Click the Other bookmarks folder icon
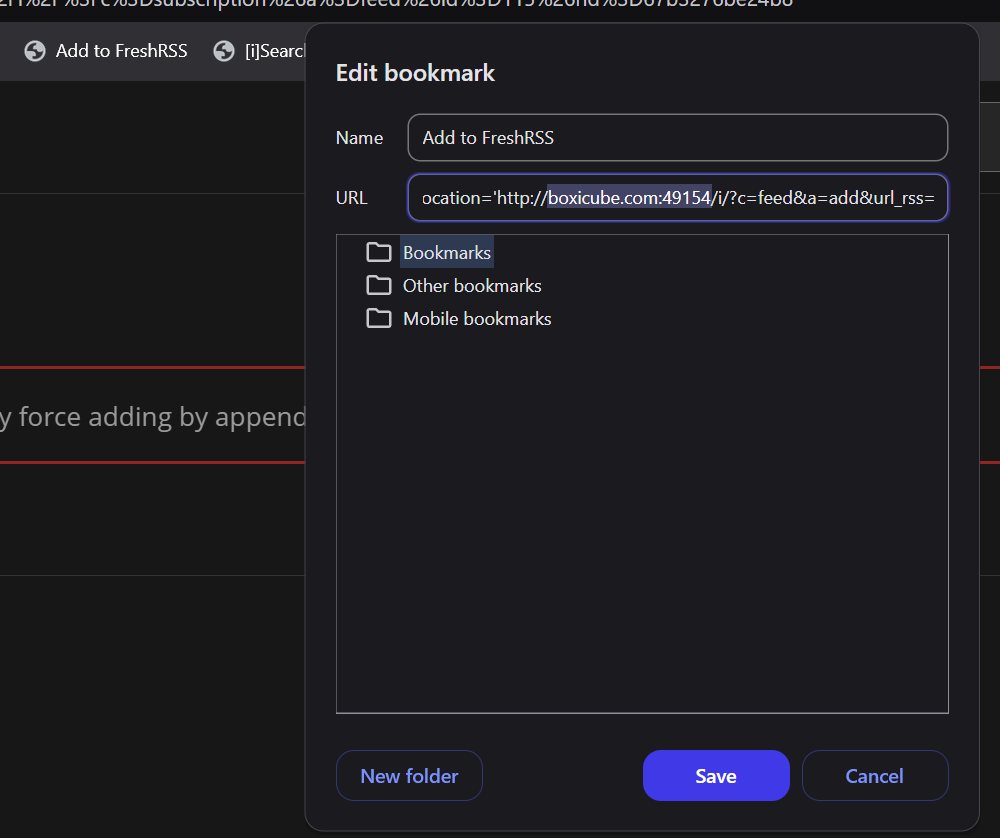This screenshot has height=838, width=1000. pyautogui.click(x=379, y=285)
